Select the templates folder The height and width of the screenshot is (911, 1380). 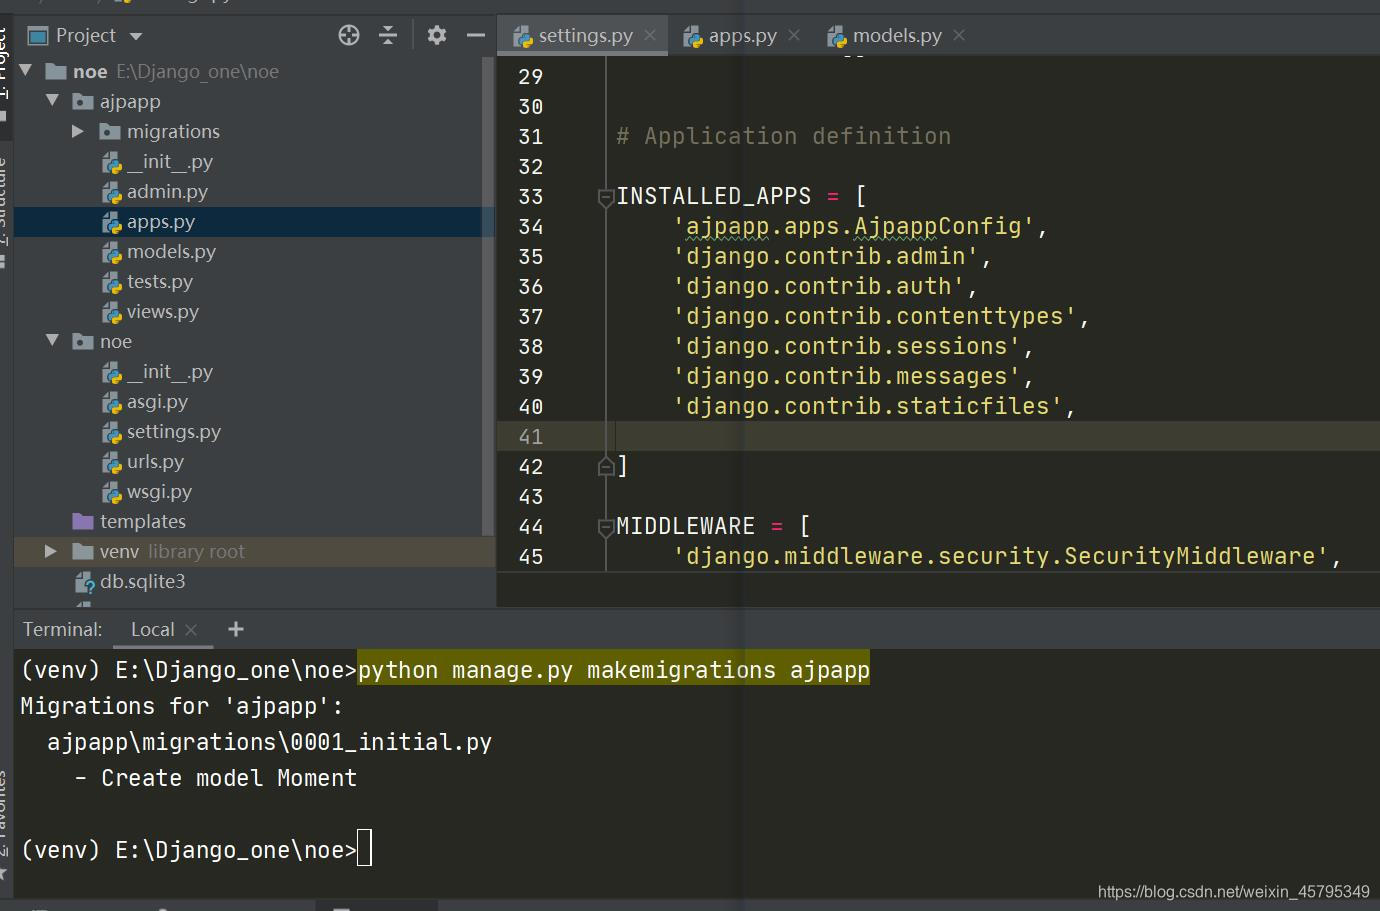[142, 521]
